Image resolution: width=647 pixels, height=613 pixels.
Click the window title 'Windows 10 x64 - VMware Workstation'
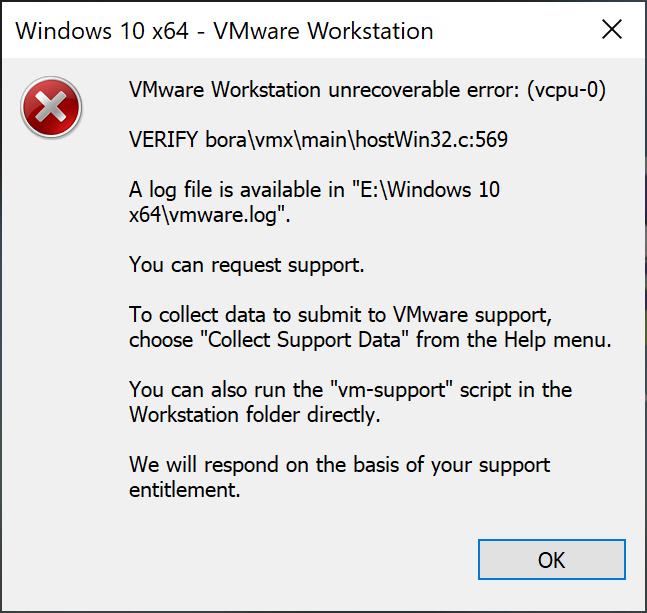click(224, 31)
